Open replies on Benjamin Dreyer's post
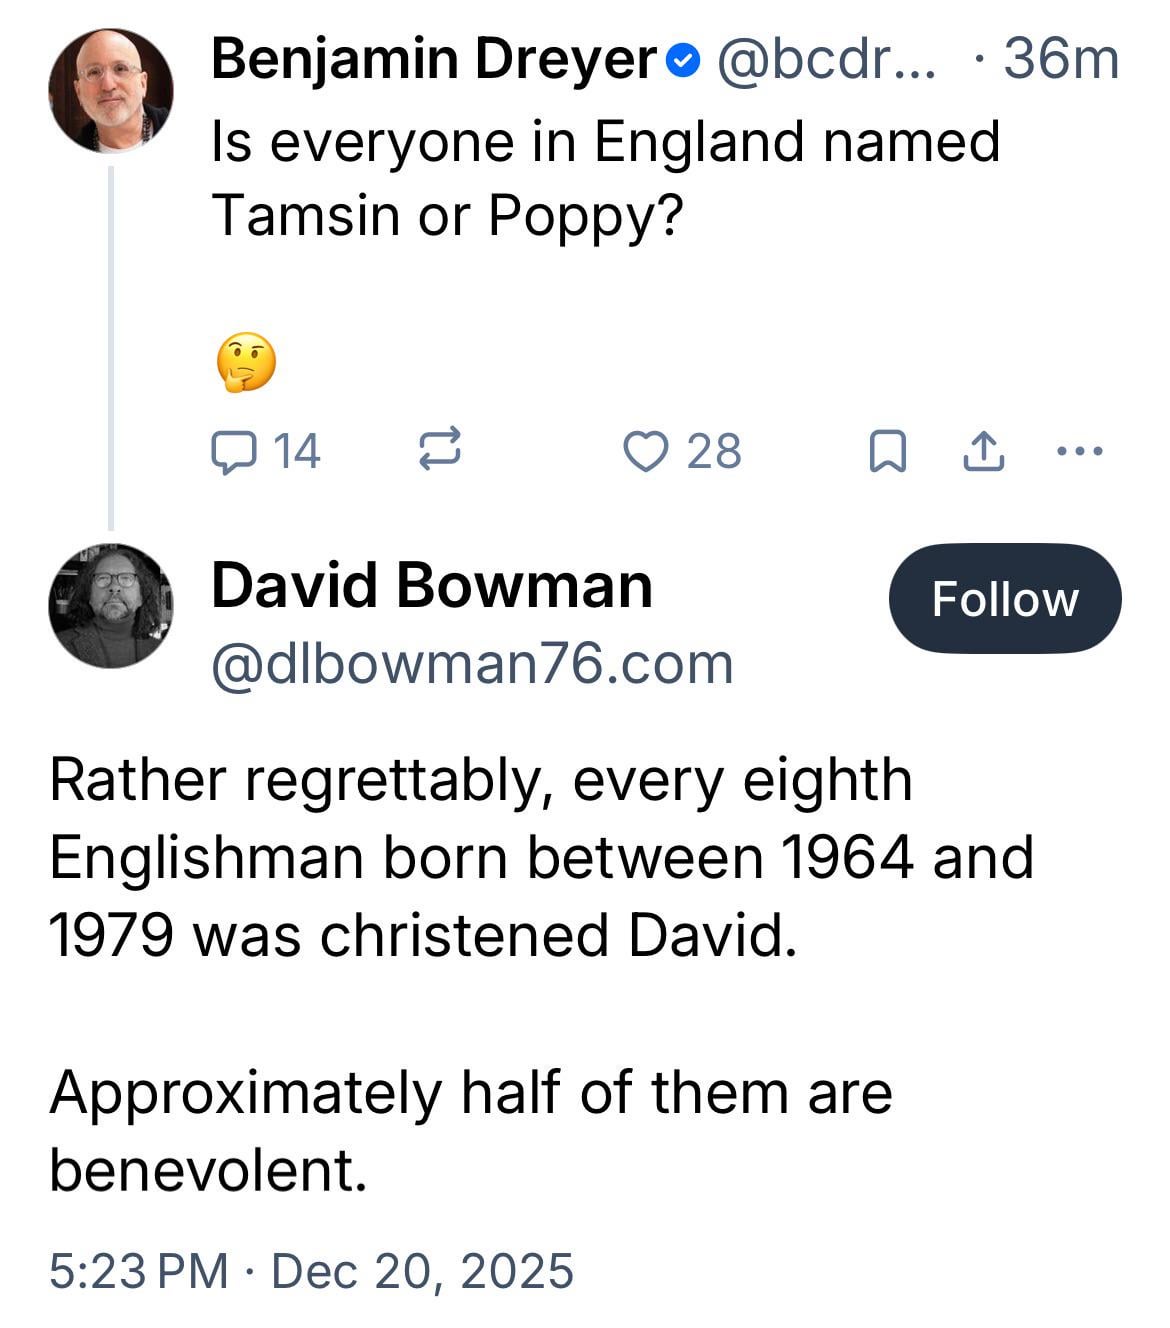 pyautogui.click(x=233, y=451)
